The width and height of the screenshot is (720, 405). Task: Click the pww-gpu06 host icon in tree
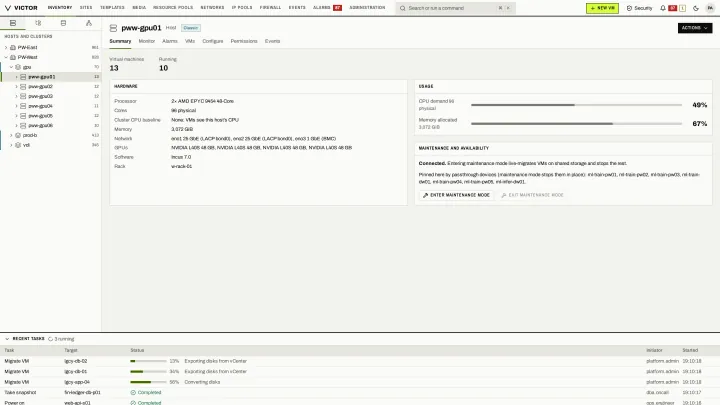[23, 125]
